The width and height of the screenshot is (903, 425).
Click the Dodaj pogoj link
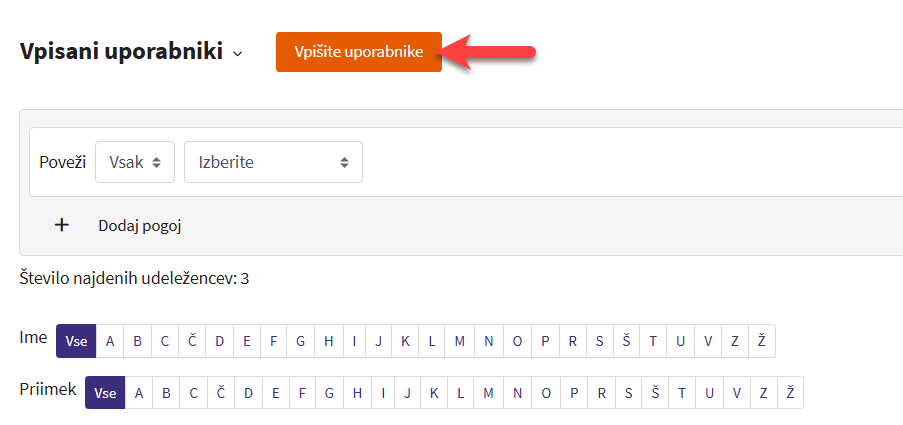[139, 226]
